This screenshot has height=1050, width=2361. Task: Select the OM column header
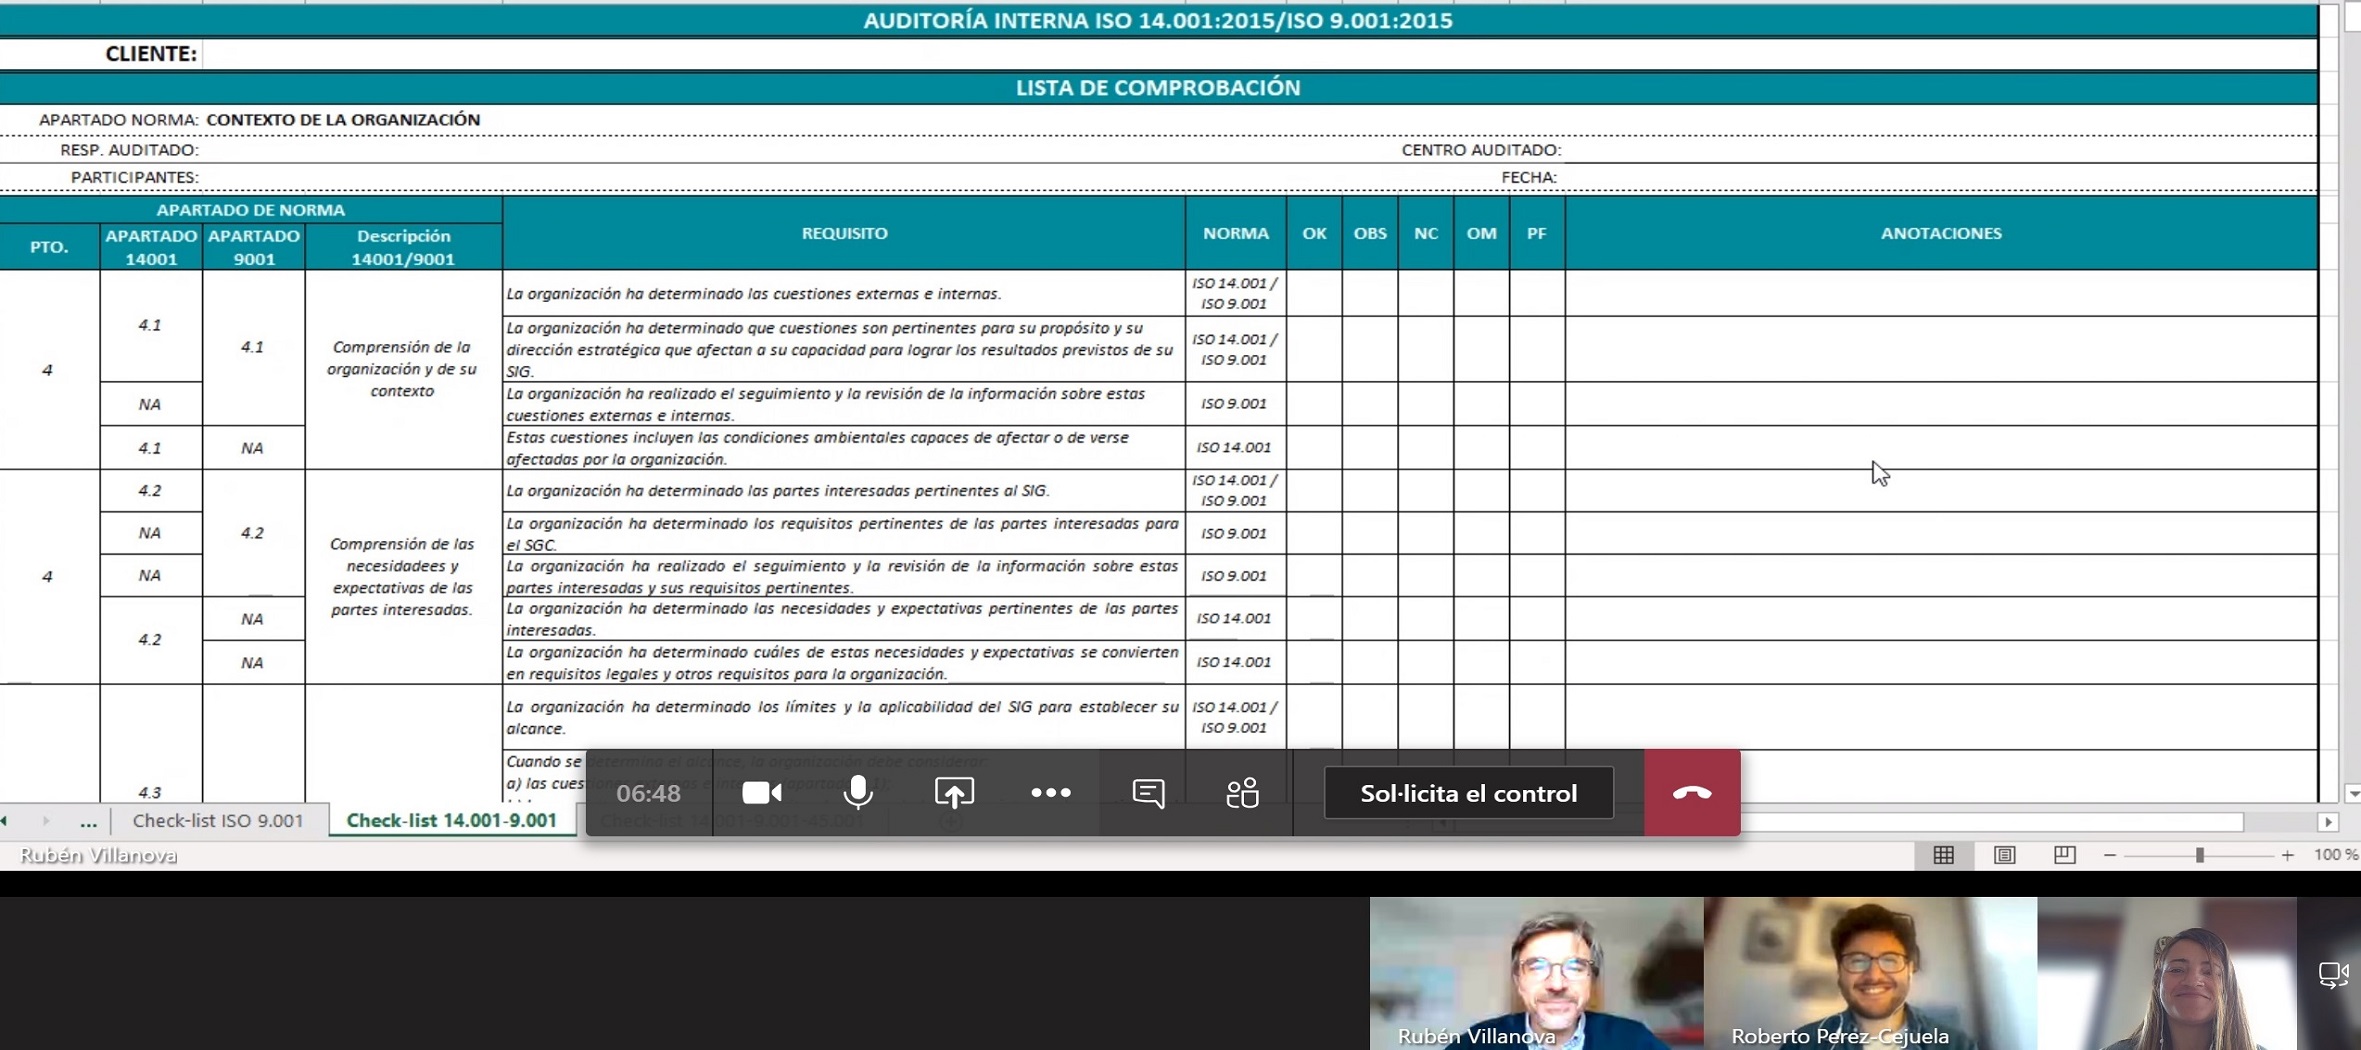point(1481,233)
